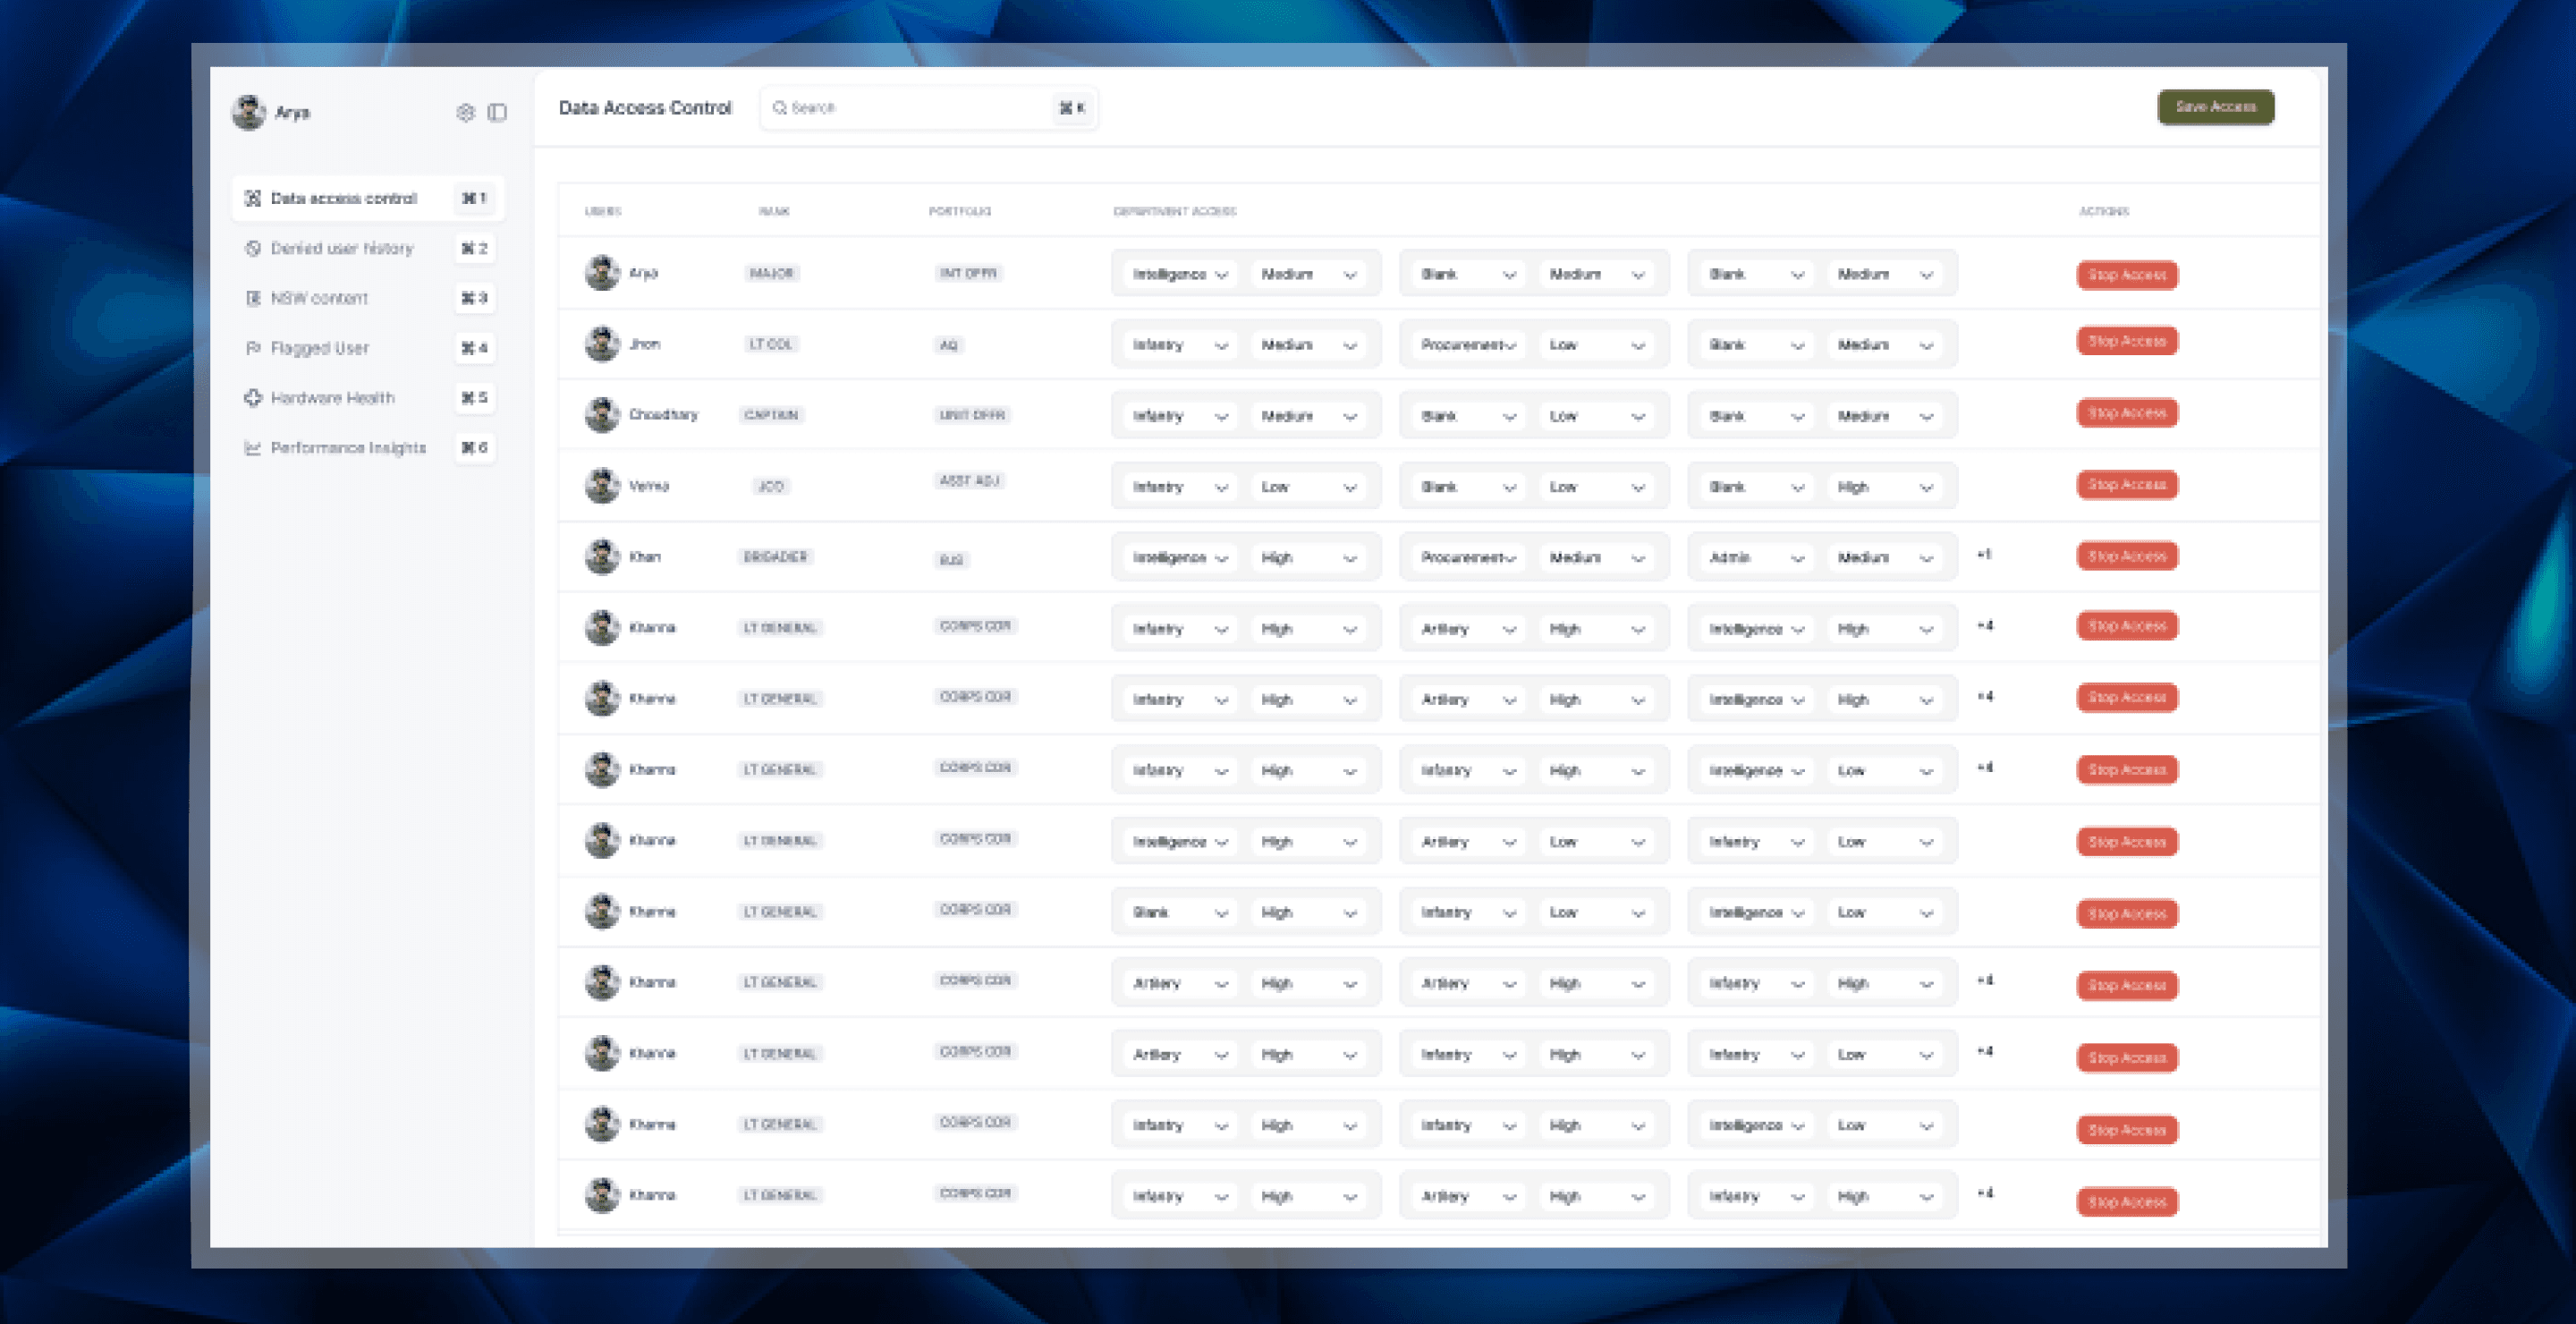Expand Jhon's Procurement department dropdown
Viewport: 2576px width, 1324px height.
tap(1467, 345)
